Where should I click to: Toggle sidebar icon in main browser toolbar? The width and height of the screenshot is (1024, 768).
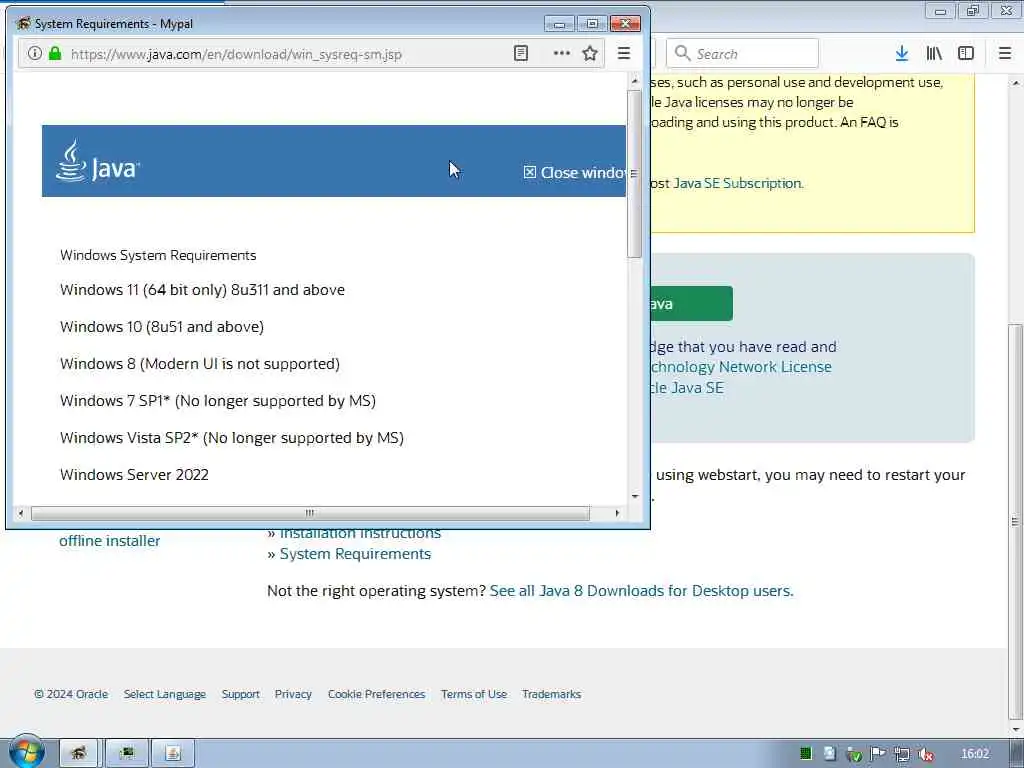click(x=965, y=54)
